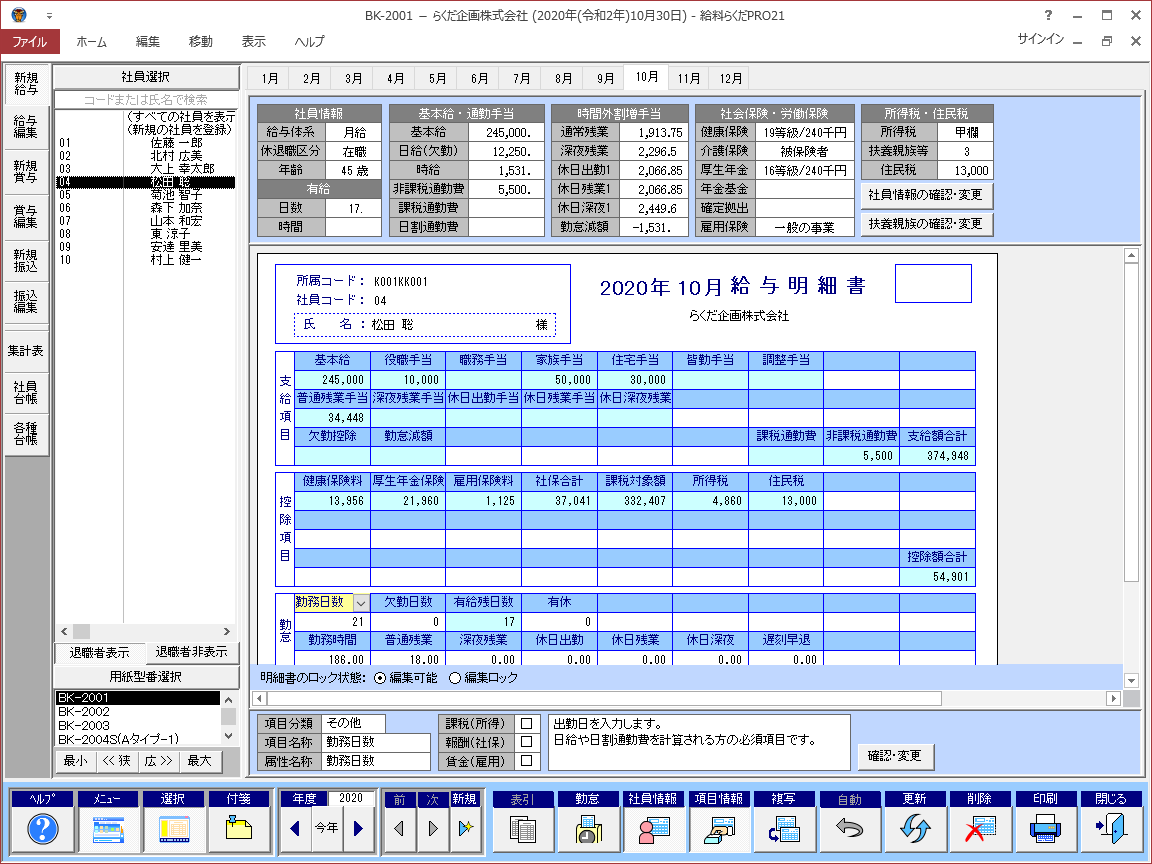Screen dimensions: 1152x864
Task: Toggle the 報酬(社保) checkbox
Action: 527,742
